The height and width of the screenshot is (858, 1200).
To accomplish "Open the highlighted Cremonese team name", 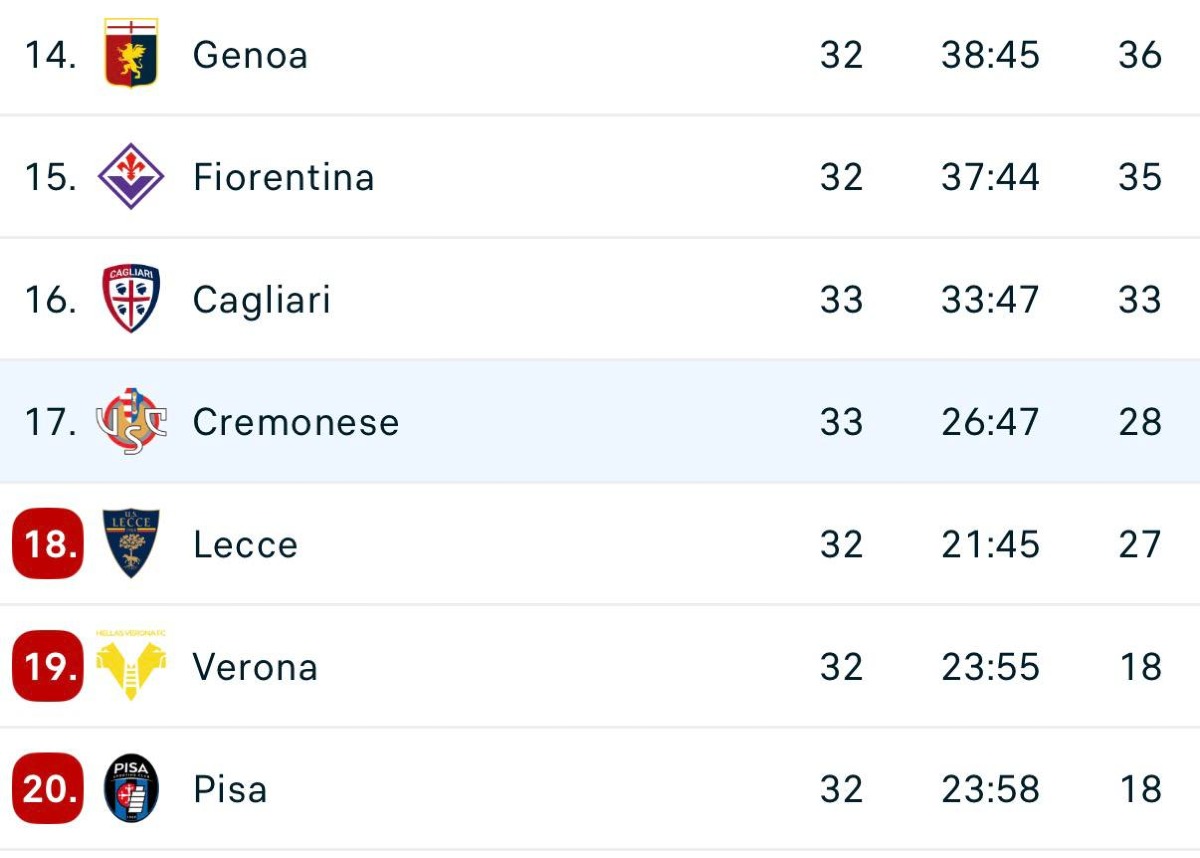I will (x=295, y=423).
